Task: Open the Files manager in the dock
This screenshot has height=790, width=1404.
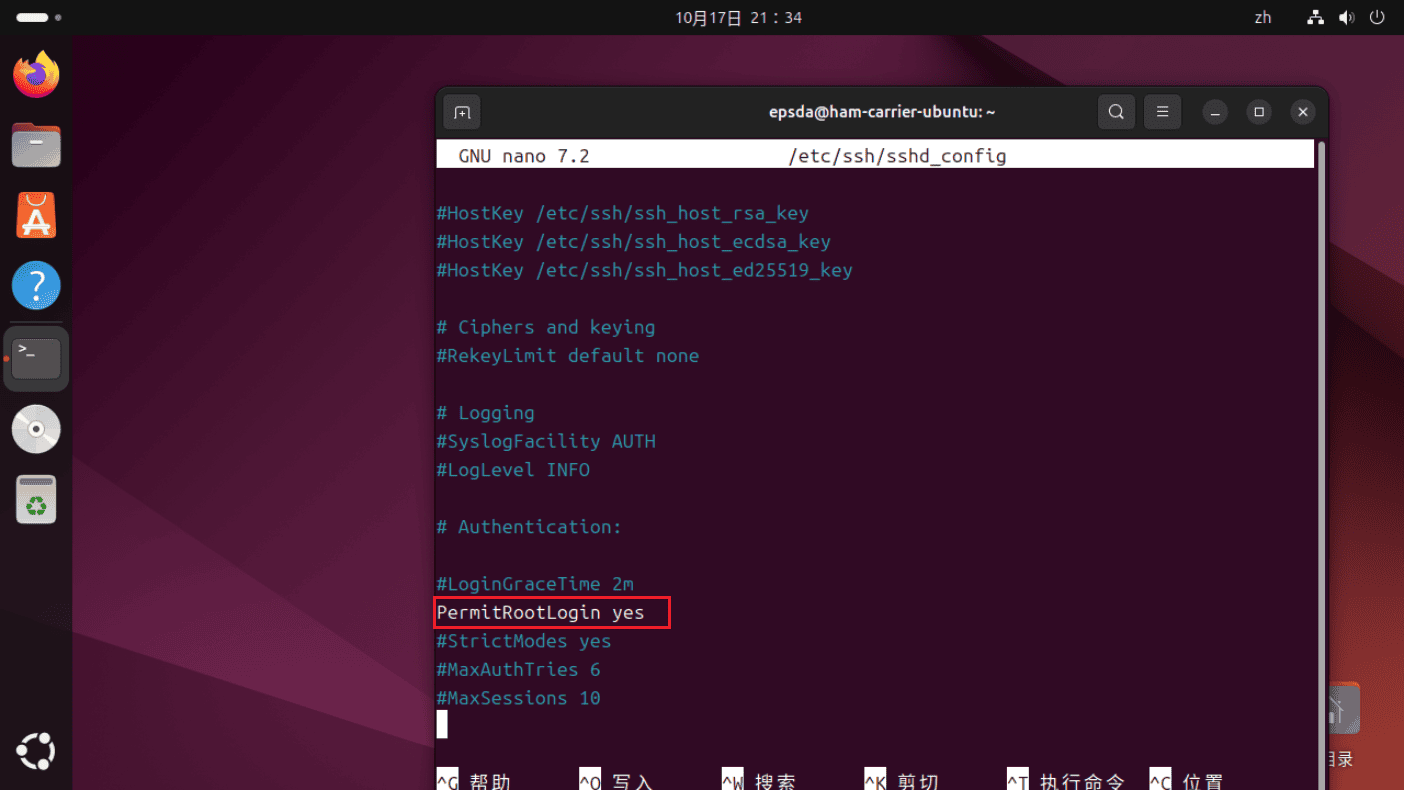Action: (x=36, y=145)
